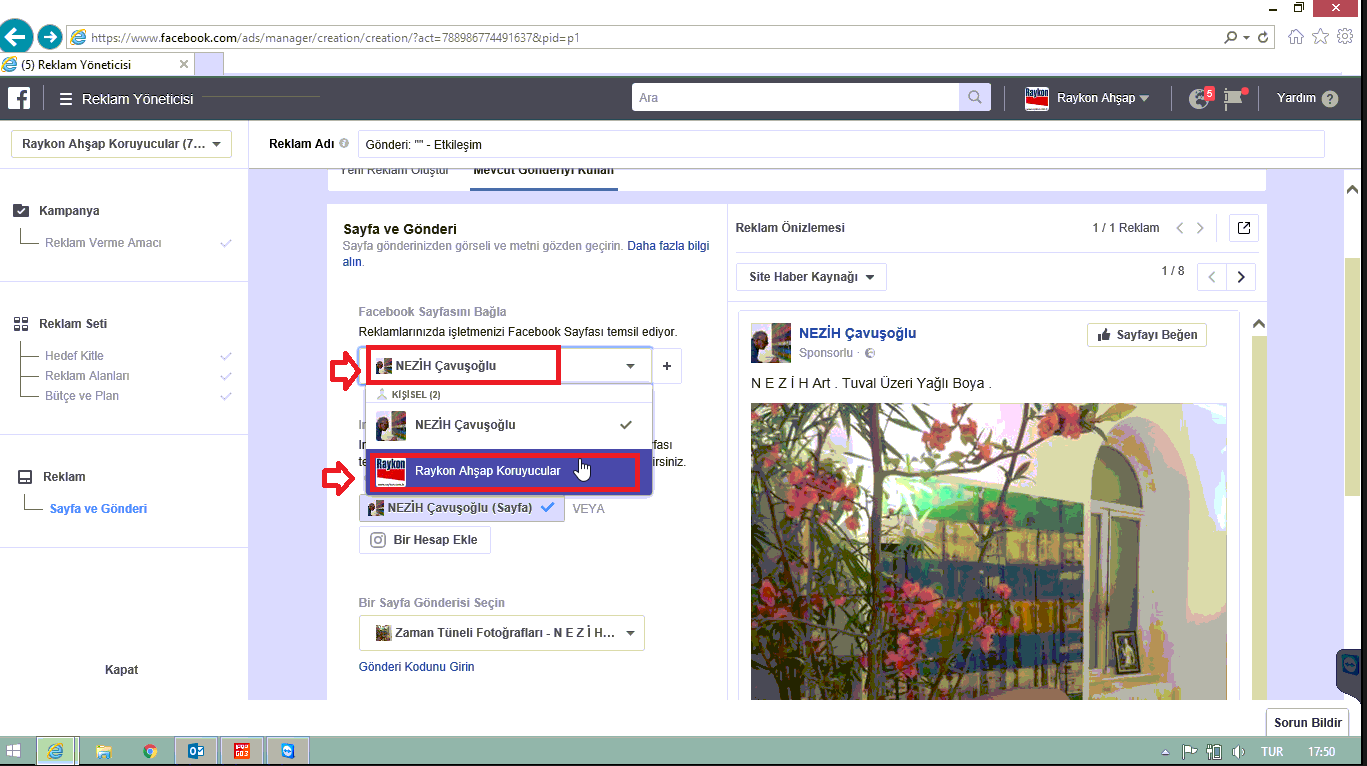
Task: Open the Zaman Tüneli Fotoğrafları post dropdown
Action: (502, 633)
